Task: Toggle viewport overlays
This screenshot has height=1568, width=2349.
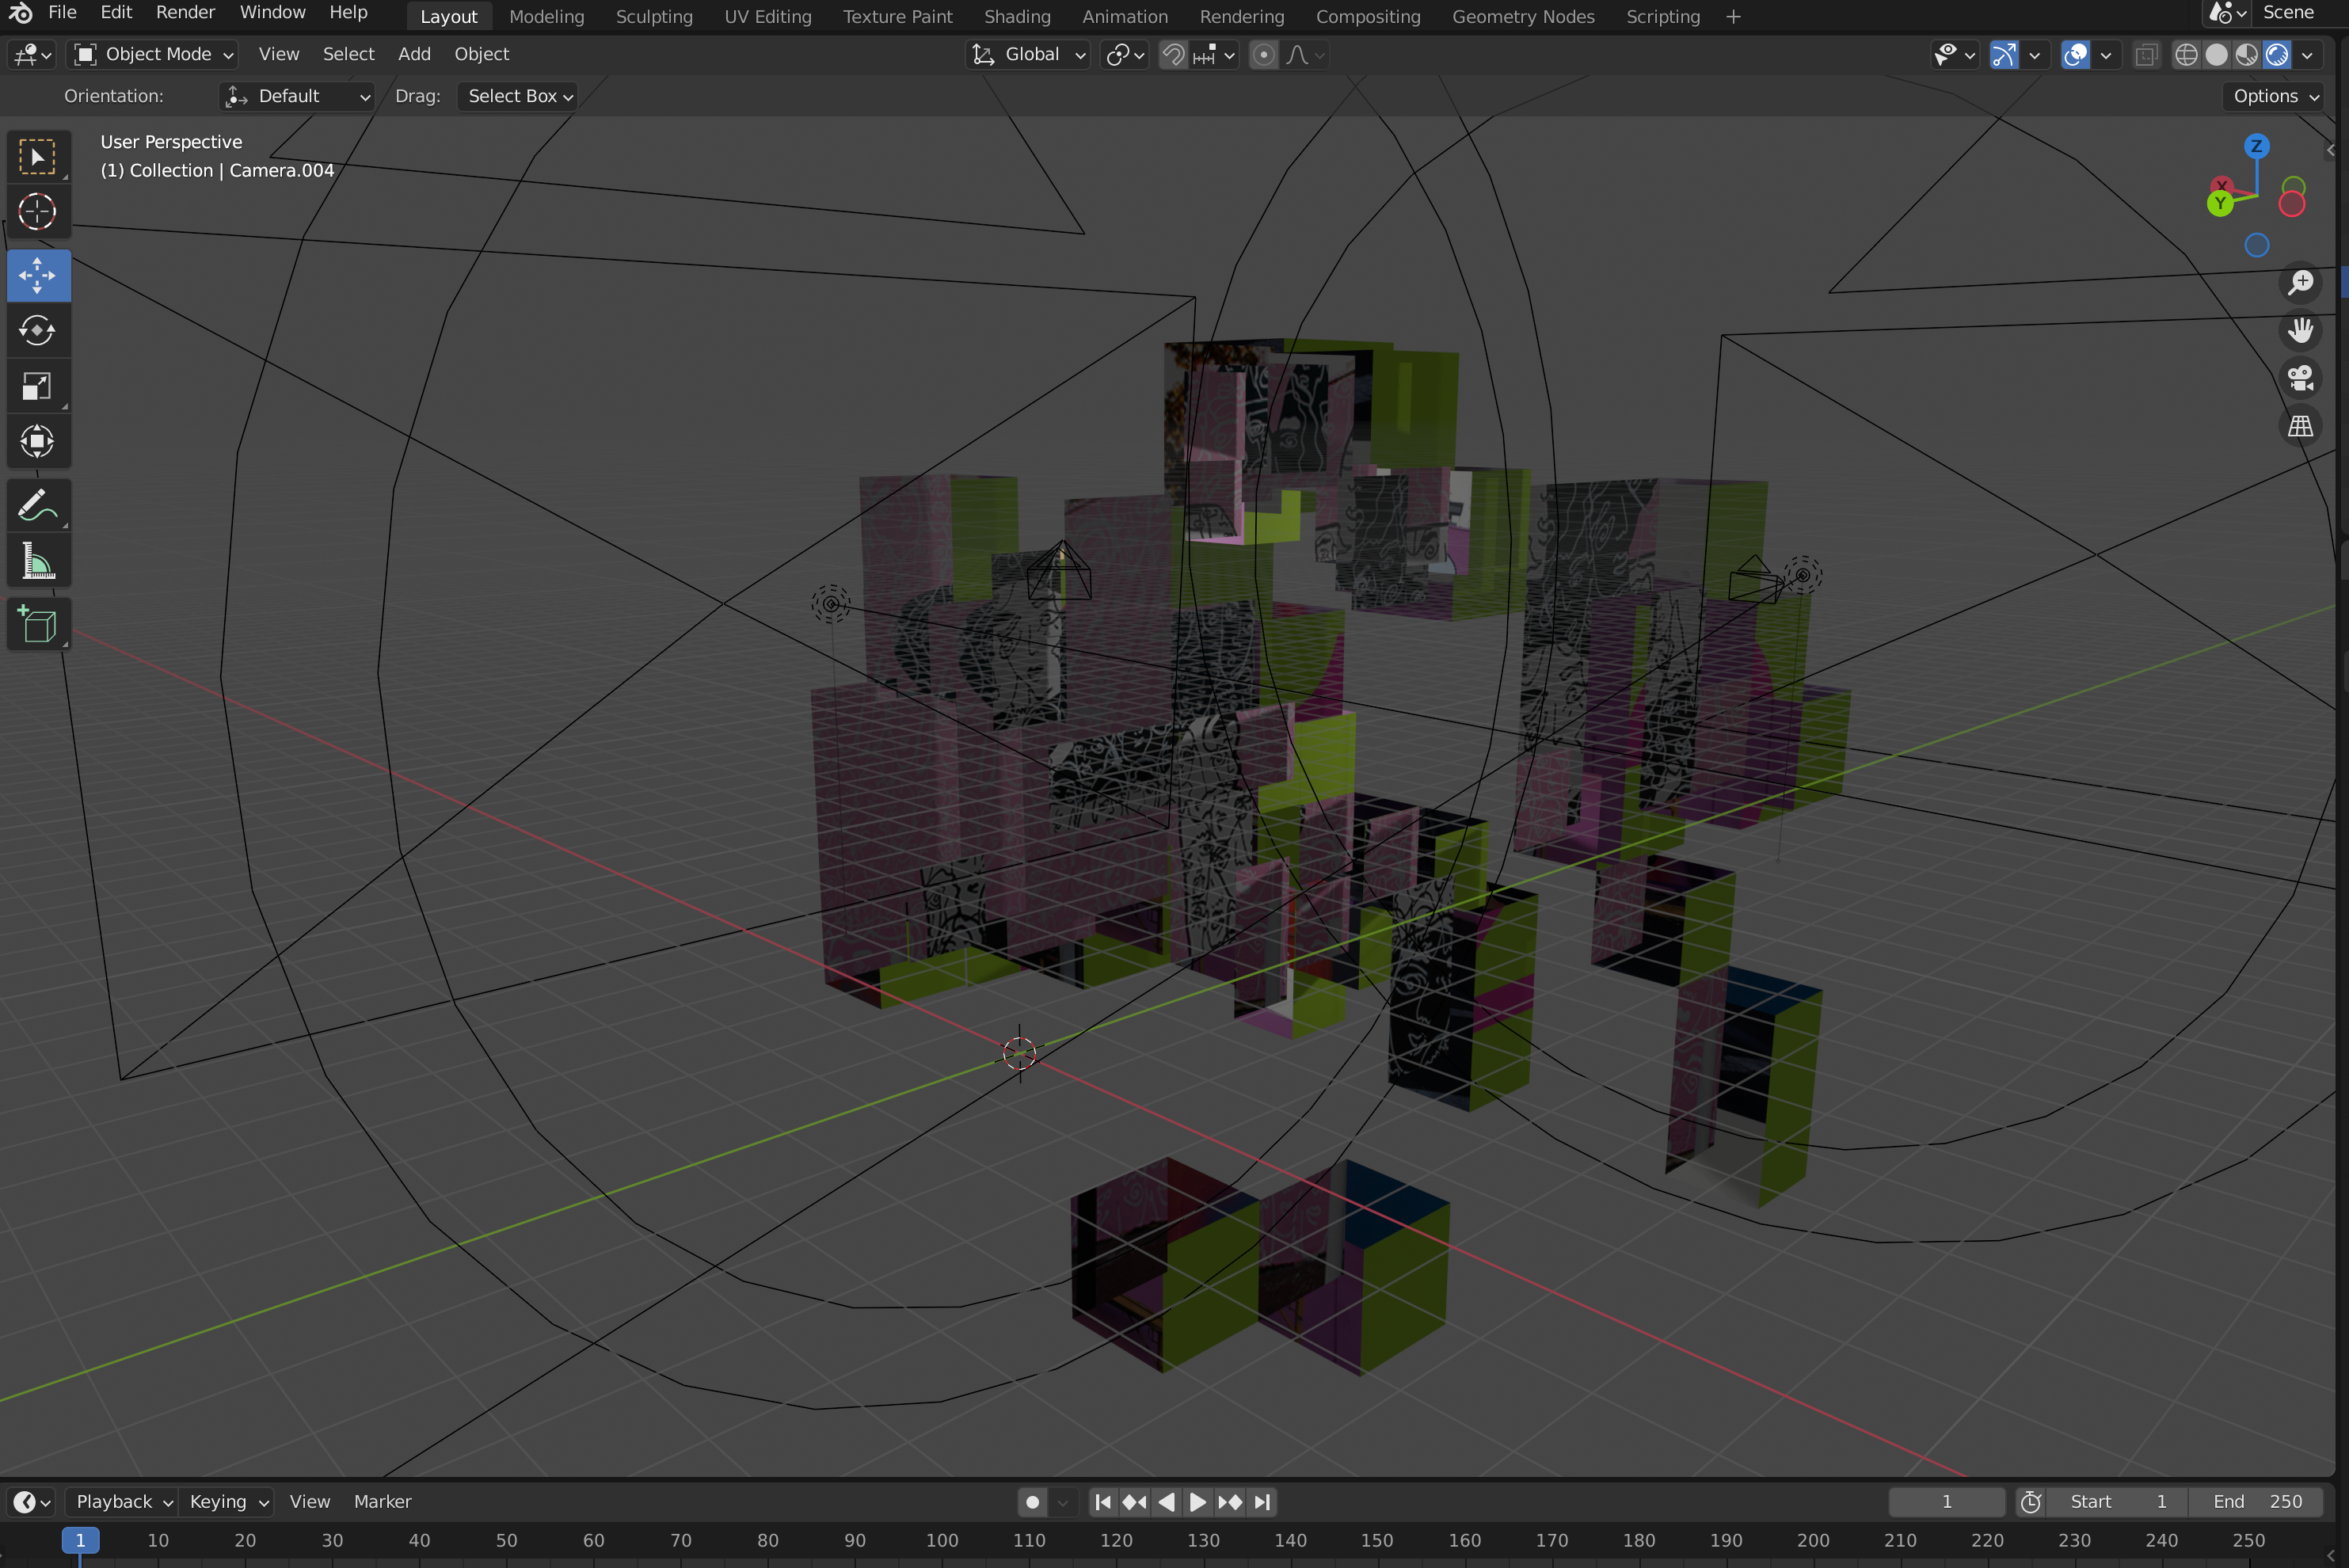Action: (2075, 55)
